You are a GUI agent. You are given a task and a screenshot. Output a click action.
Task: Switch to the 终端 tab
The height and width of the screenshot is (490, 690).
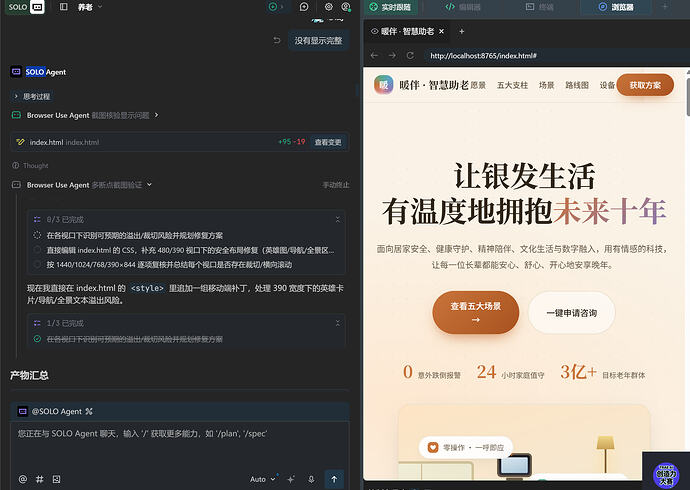tap(540, 7)
